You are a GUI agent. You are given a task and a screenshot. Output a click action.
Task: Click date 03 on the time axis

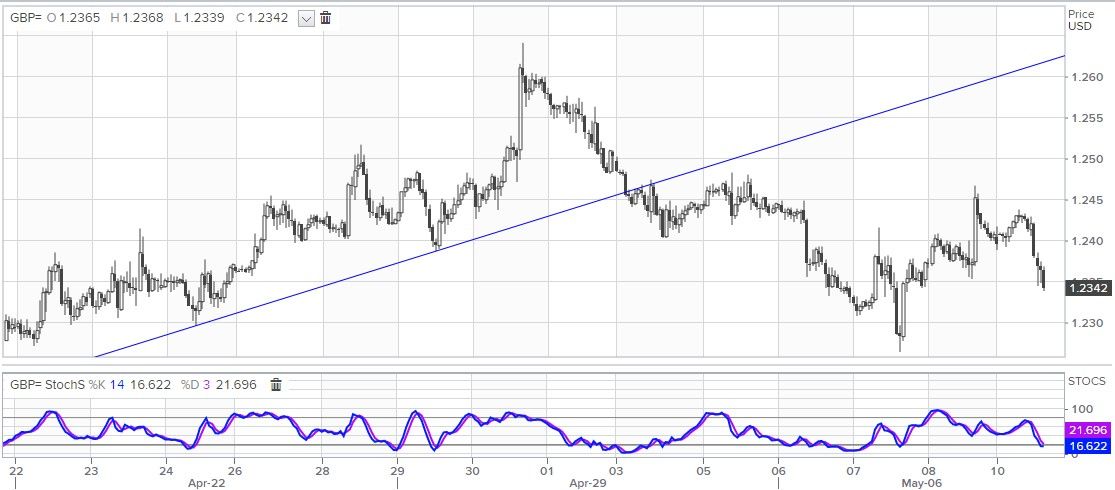coord(616,470)
